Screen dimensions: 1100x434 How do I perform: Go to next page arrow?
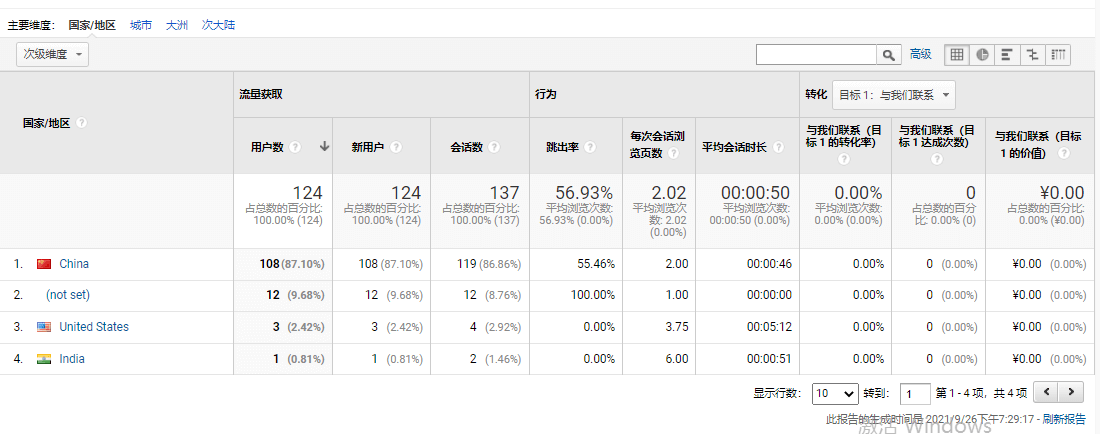(1069, 392)
